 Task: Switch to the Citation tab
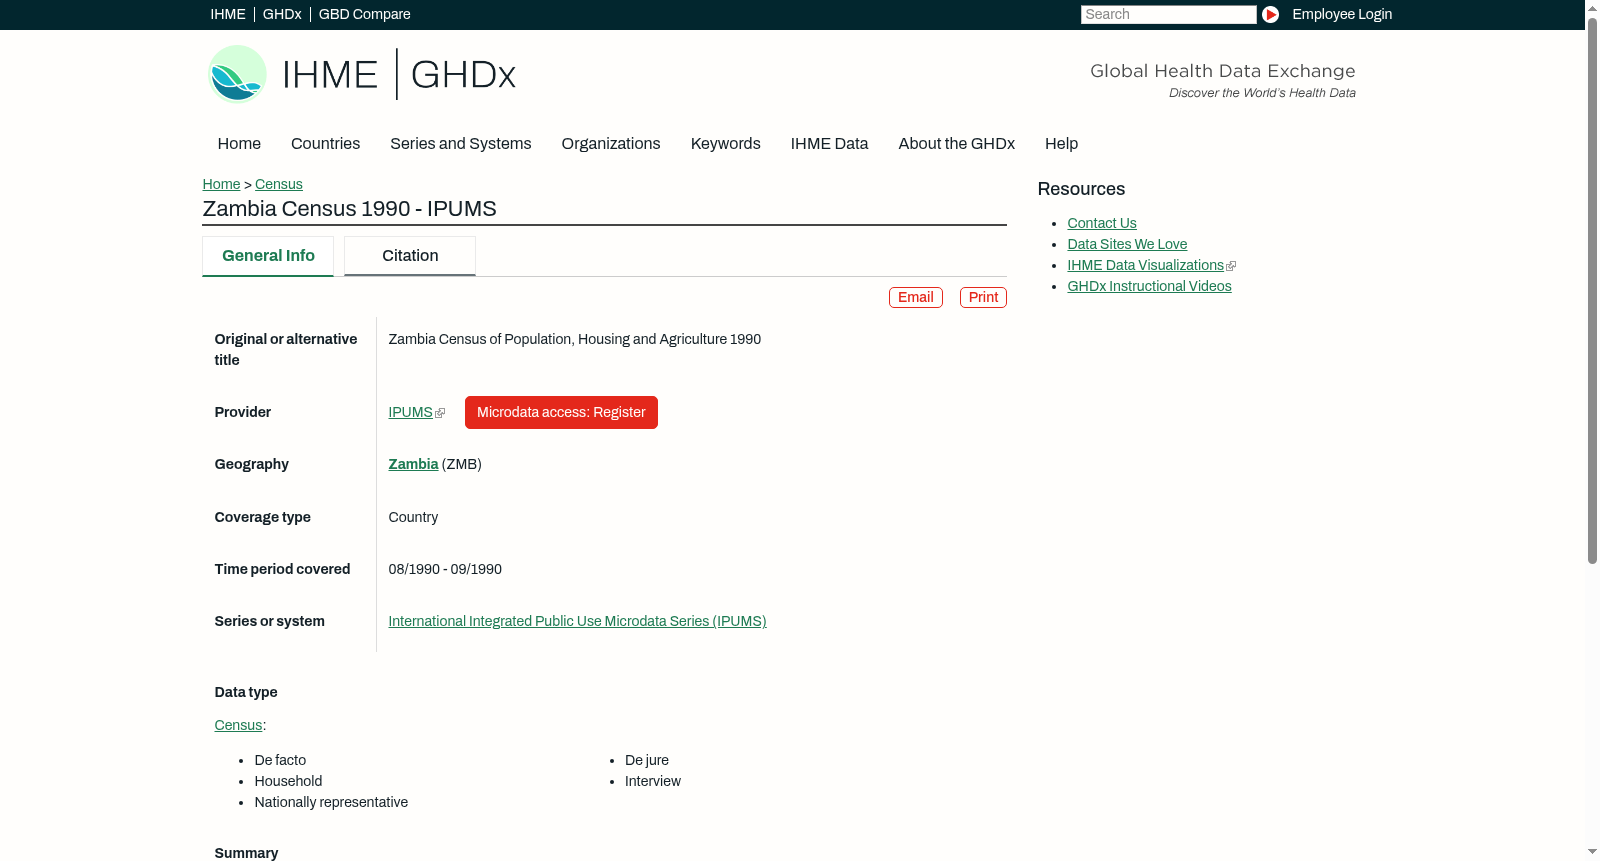click(410, 256)
